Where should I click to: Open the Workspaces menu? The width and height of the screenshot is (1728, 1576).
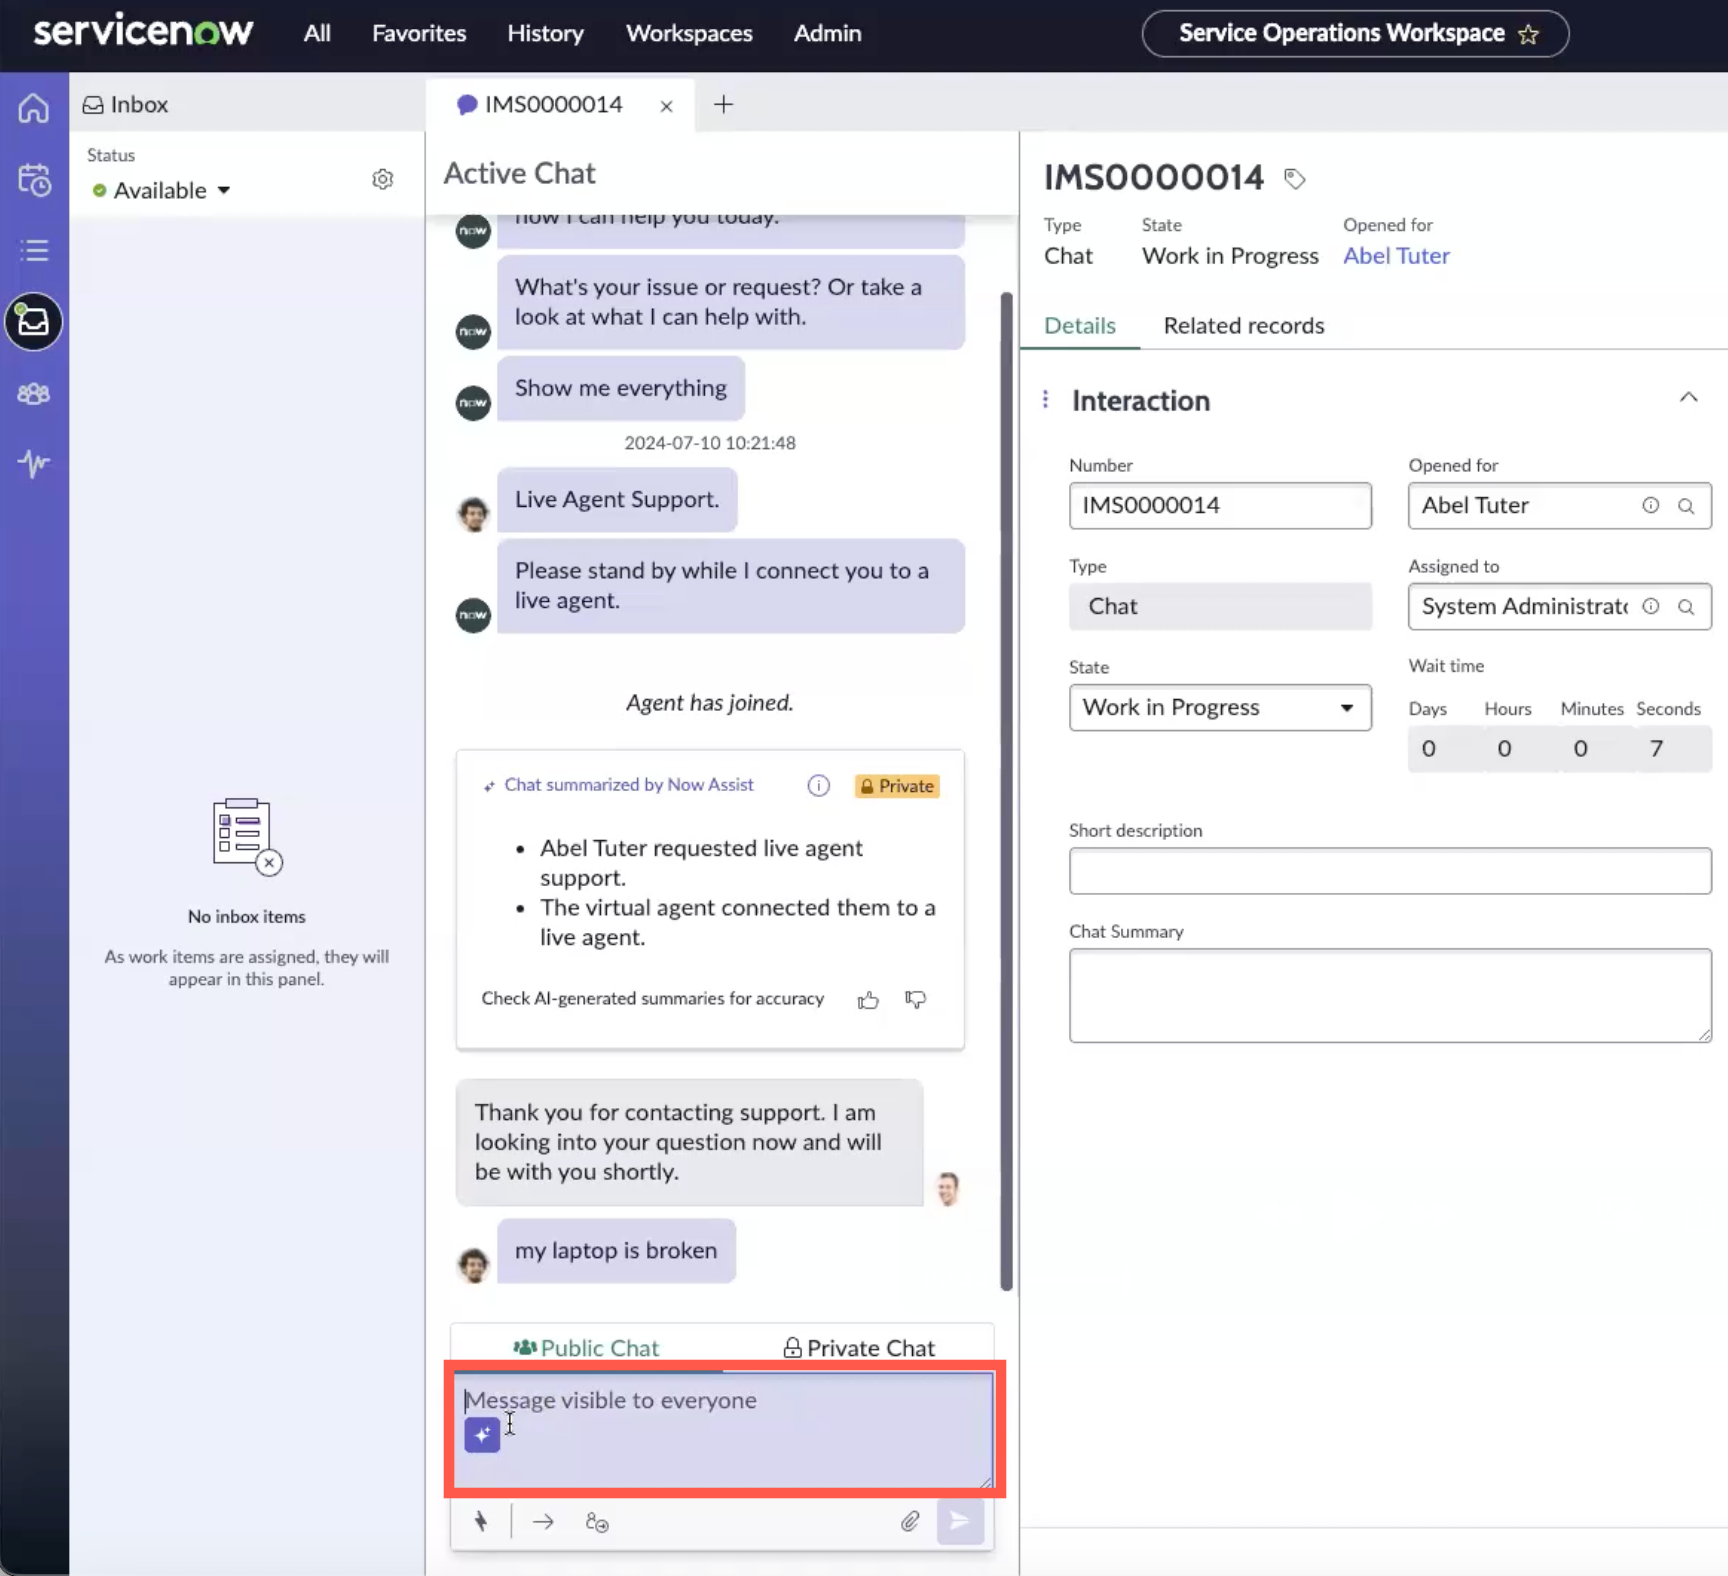[x=689, y=34]
